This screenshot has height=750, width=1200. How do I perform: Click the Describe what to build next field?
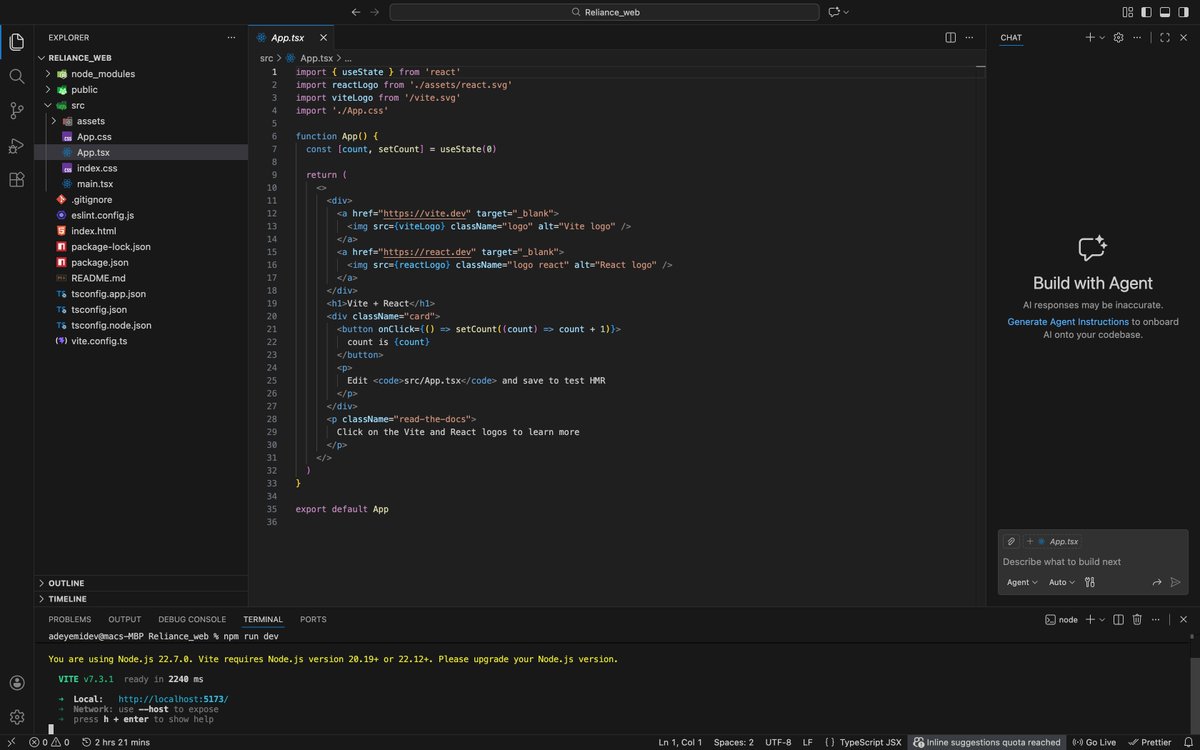pyautogui.click(x=1060, y=561)
